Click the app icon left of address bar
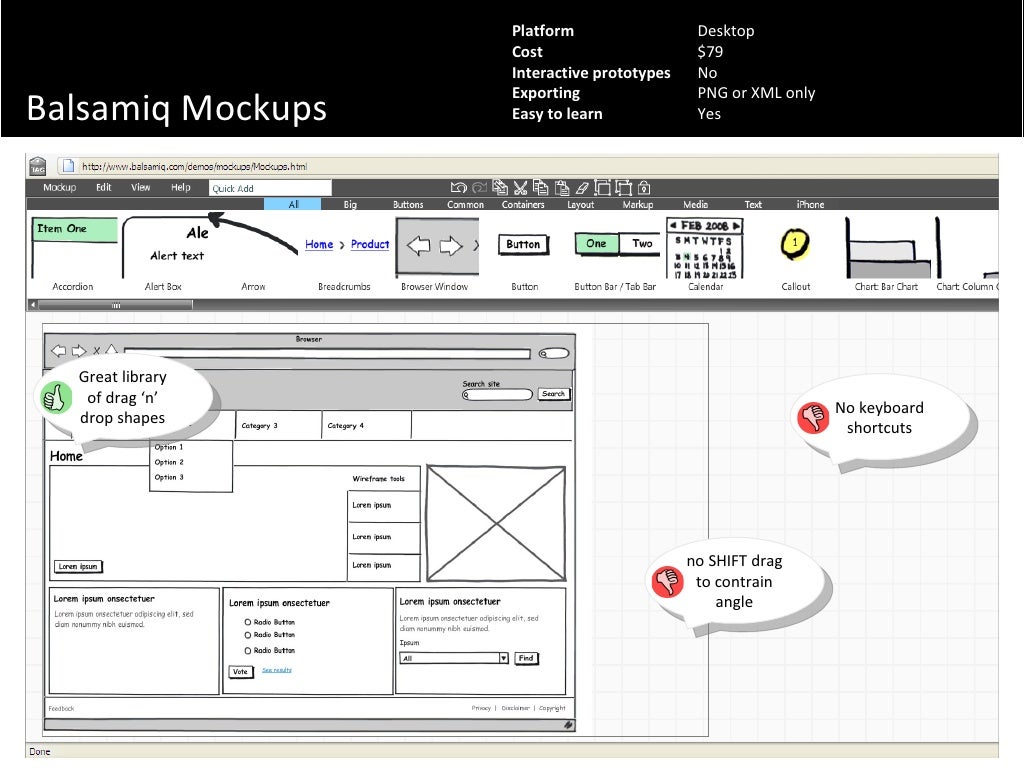1024x768 pixels. point(38,167)
